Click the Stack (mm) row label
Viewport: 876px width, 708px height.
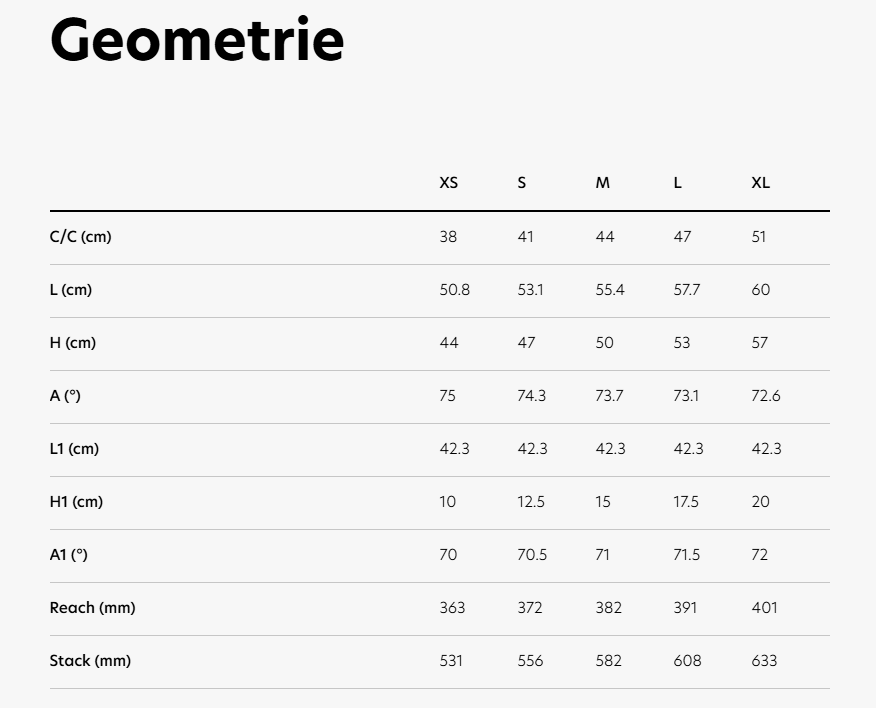tap(90, 661)
